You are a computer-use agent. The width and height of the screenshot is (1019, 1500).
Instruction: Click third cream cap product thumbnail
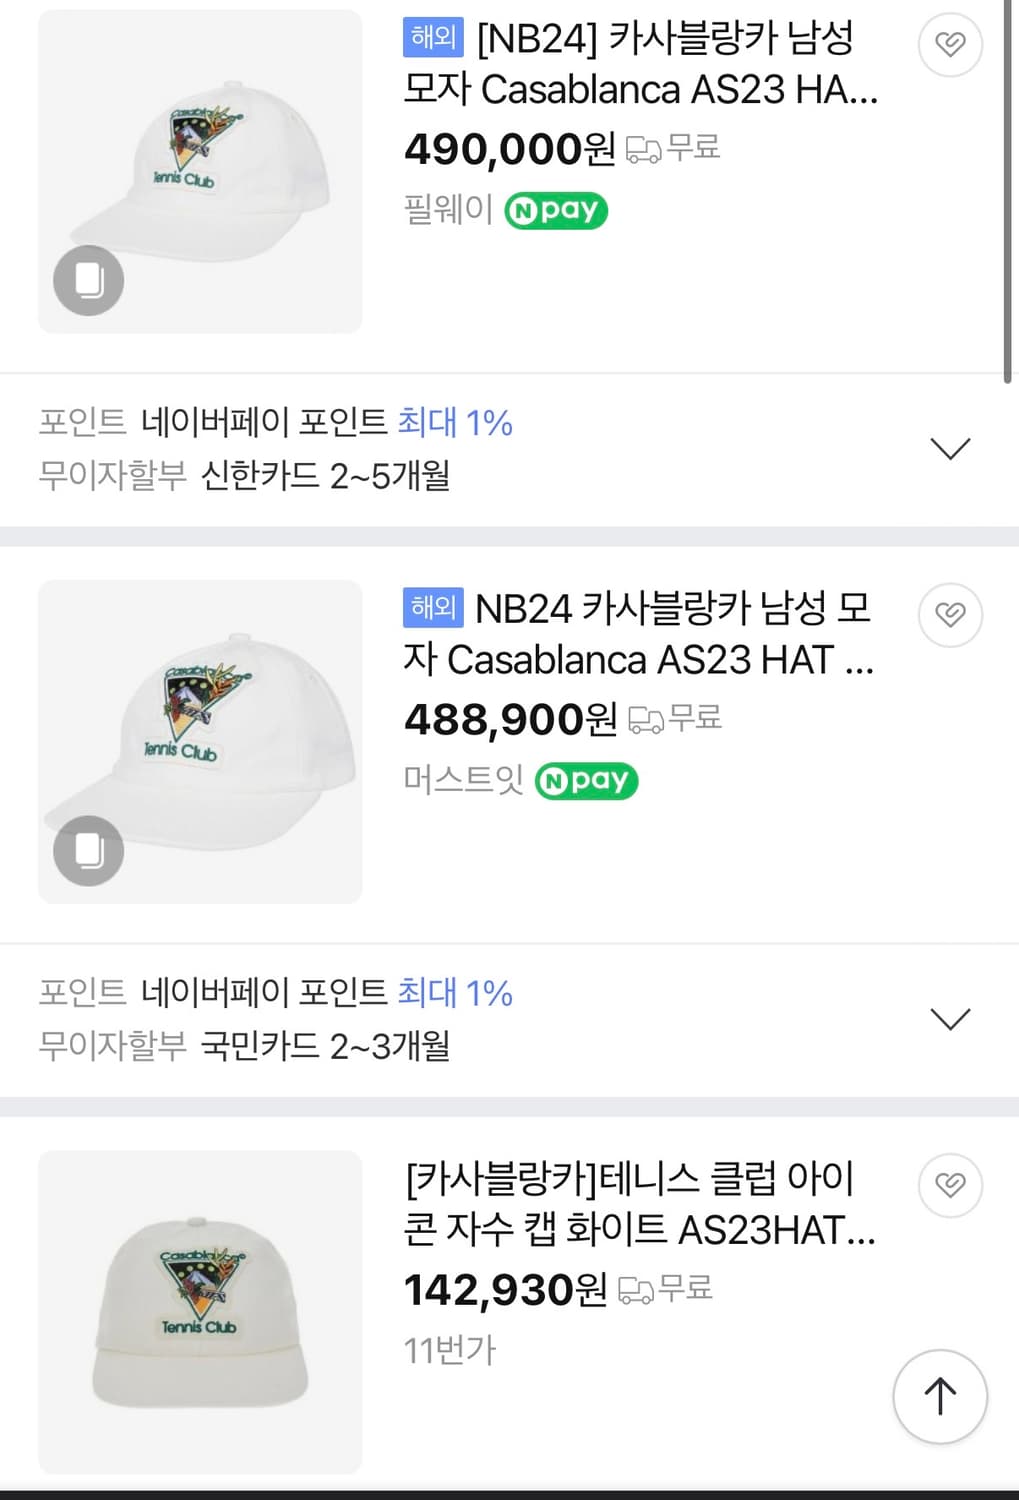pos(200,1311)
